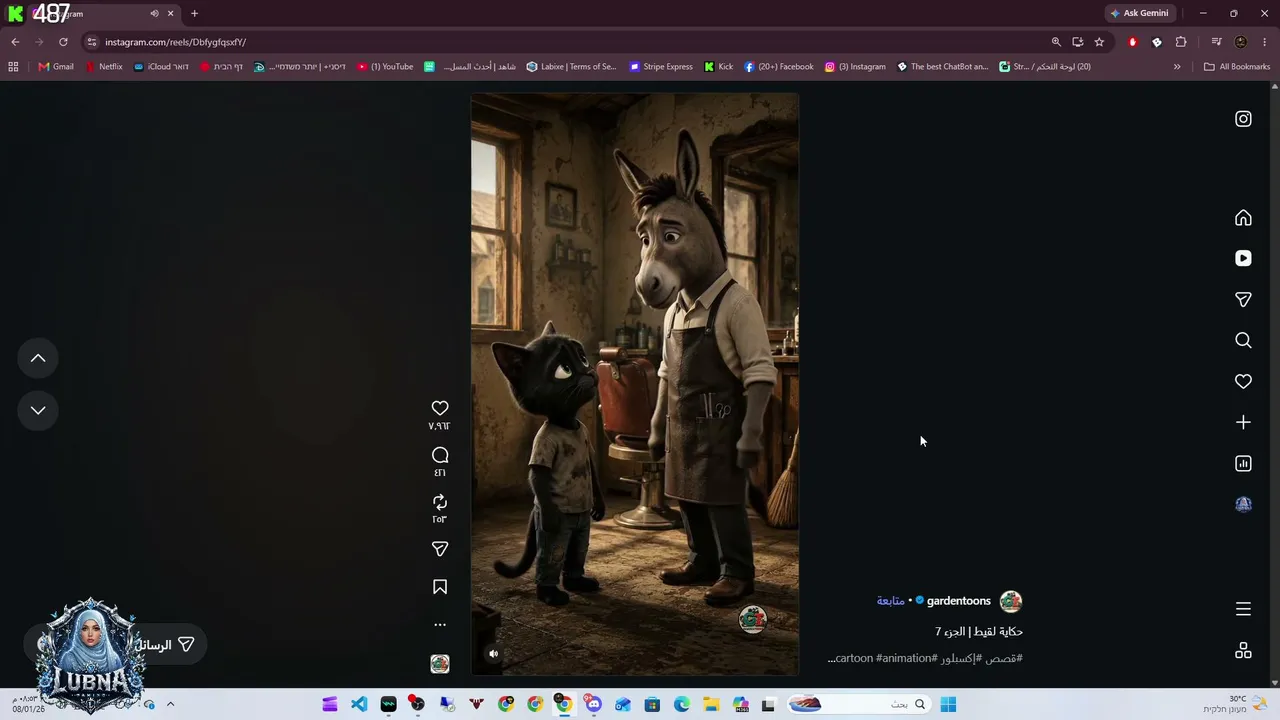Click the Instagram logo in the sidebar

coord(1243,119)
